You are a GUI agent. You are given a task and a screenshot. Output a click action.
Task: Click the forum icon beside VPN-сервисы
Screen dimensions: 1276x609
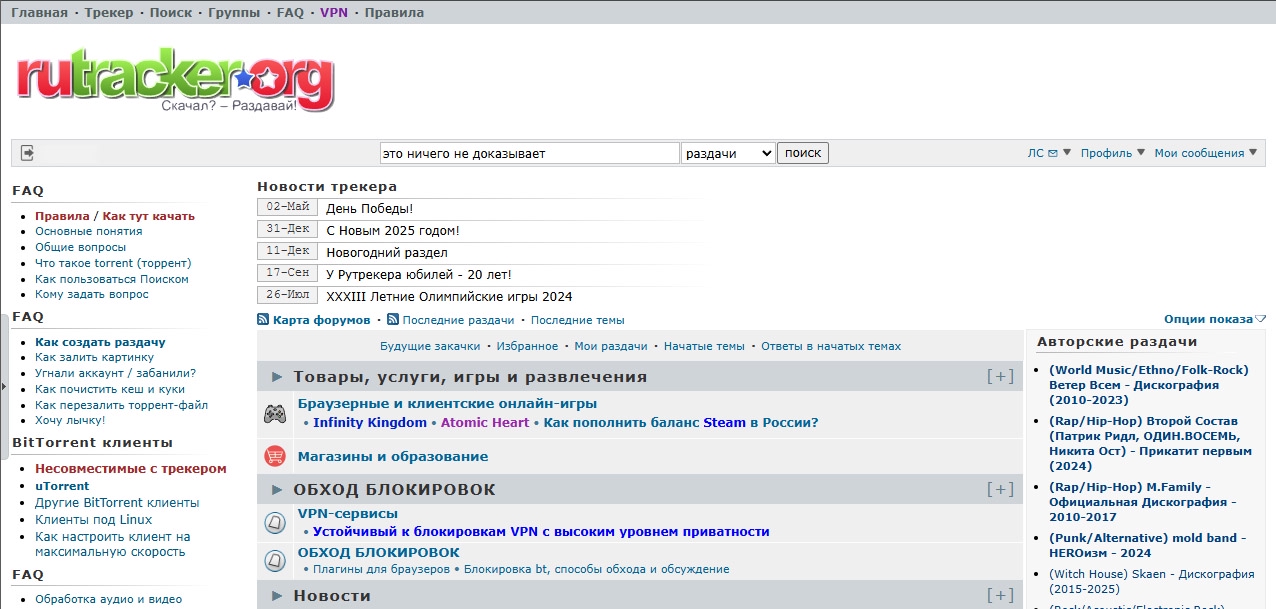(275, 522)
